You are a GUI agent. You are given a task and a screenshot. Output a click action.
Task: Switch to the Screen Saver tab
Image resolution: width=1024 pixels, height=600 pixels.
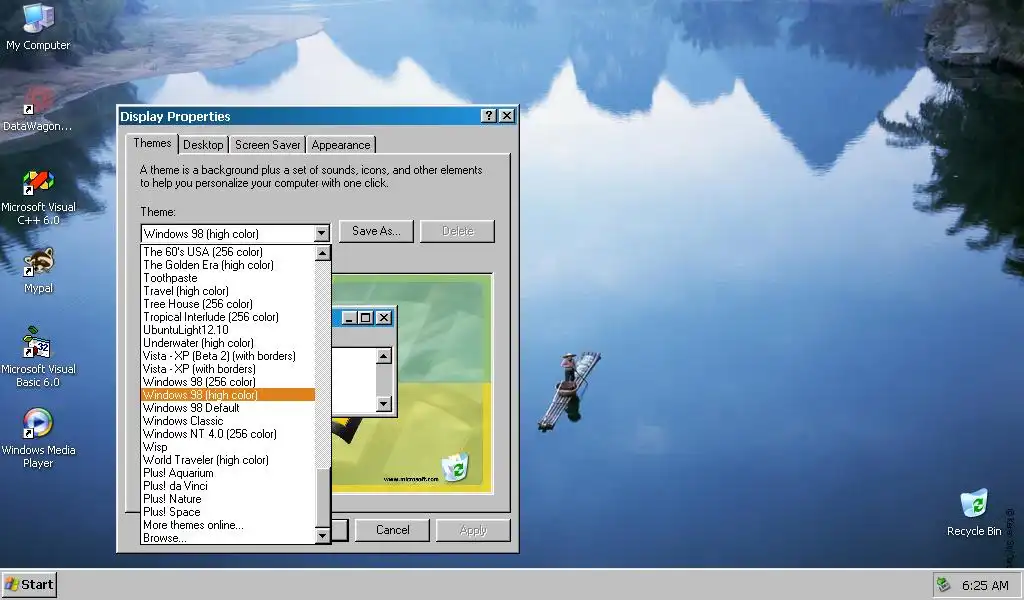(268, 145)
